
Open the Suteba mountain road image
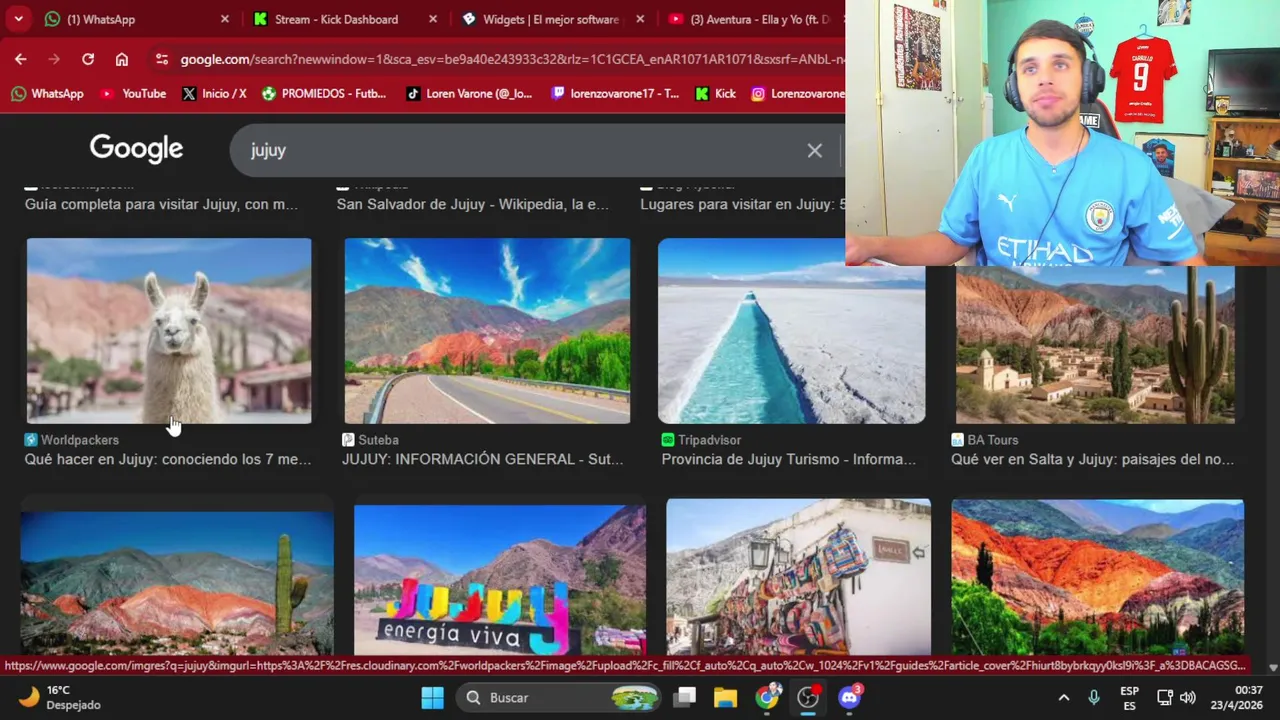(x=487, y=331)
